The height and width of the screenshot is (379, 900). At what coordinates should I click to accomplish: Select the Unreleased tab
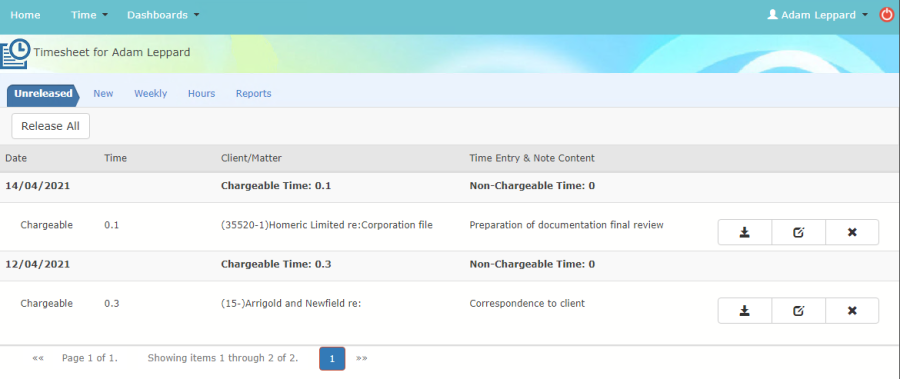coord(43,94)
